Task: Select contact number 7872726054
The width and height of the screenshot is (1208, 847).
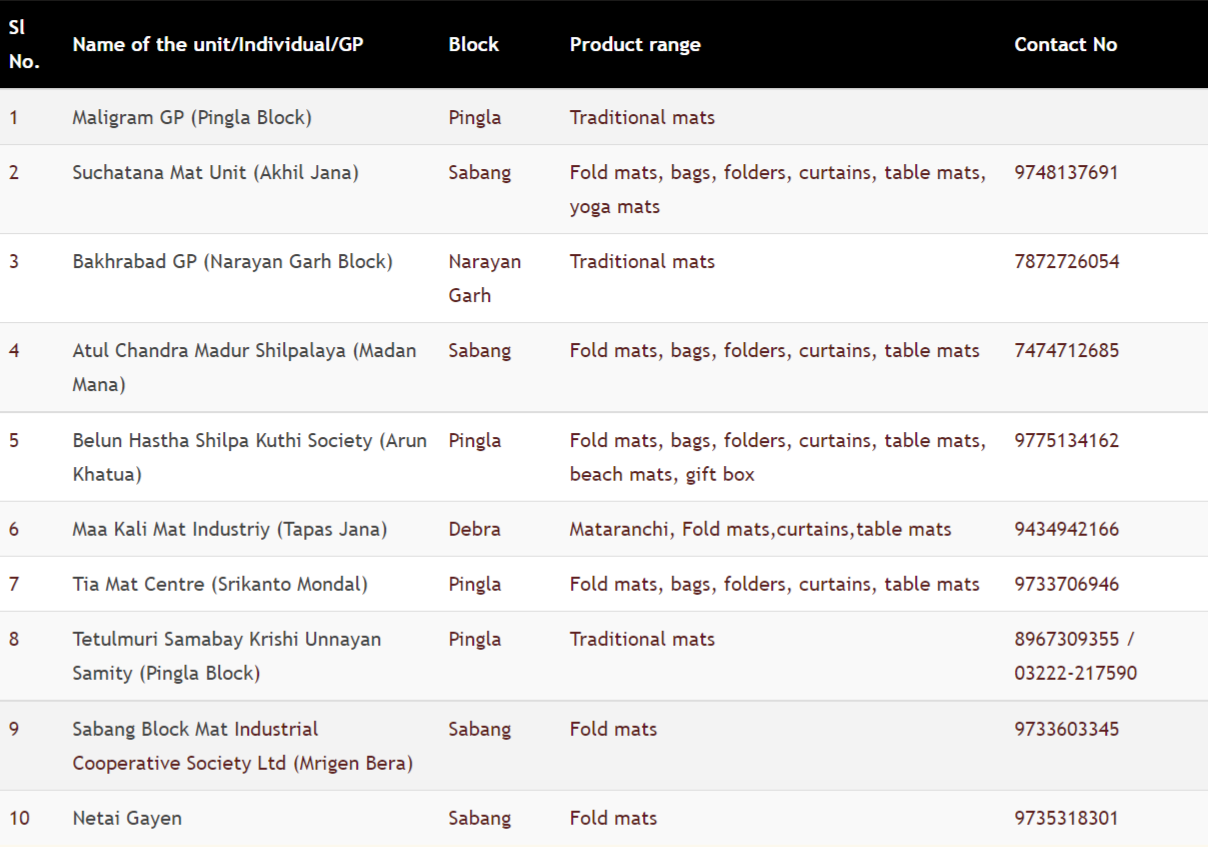Action: pos(1066,261)
